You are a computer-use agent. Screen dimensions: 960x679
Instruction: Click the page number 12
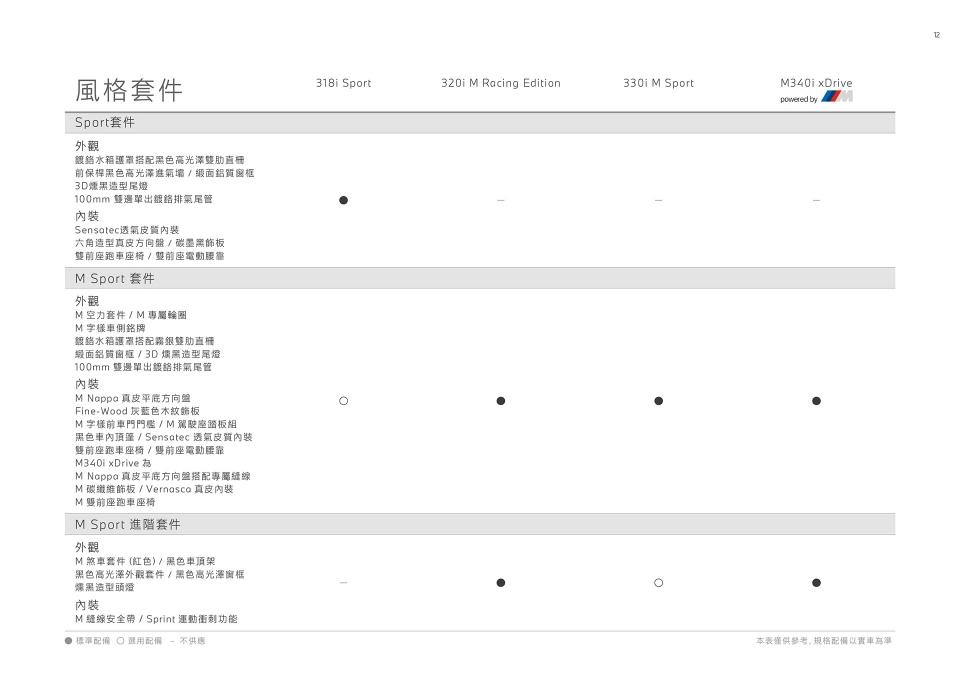click(937, 35)
